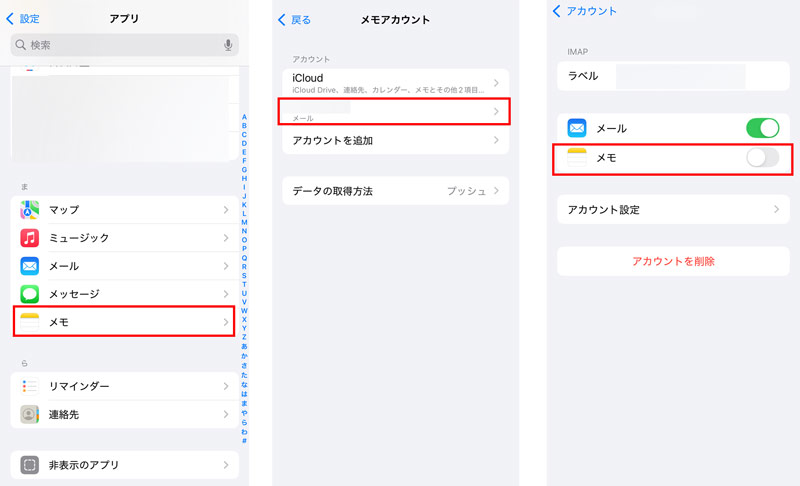
Task: Tap the Reminders app icon
Action: (x=30, y=386)
